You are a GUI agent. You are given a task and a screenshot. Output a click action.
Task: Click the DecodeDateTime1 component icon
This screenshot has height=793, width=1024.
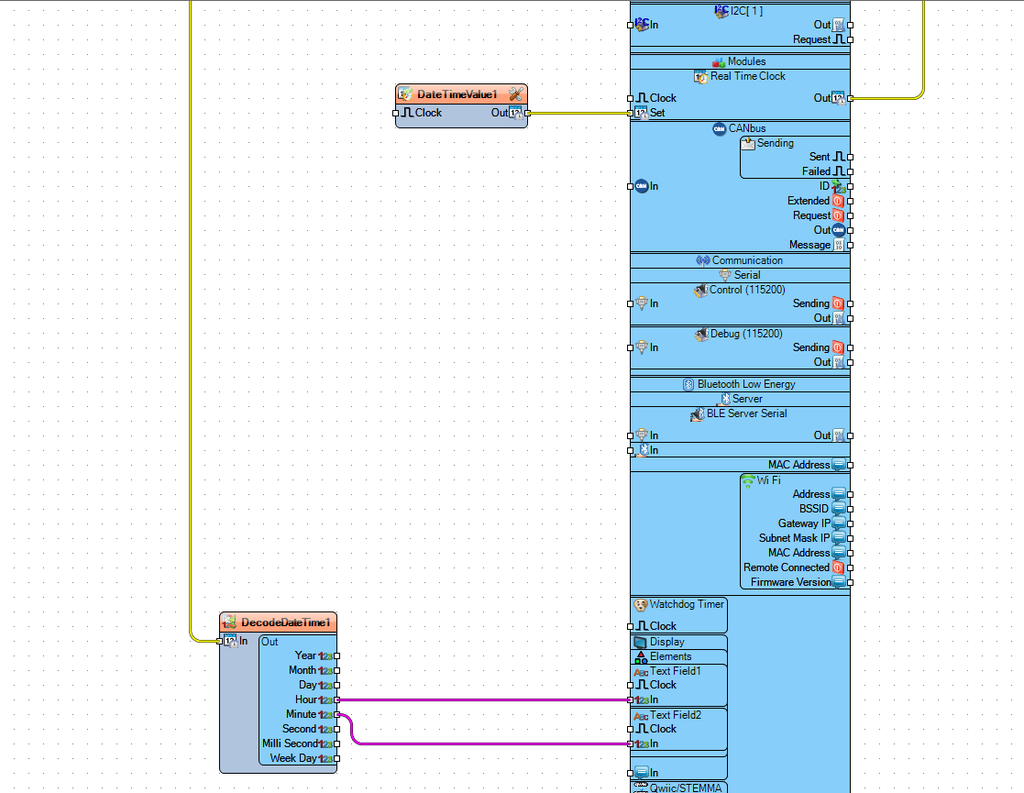click(x=229, y=622)
